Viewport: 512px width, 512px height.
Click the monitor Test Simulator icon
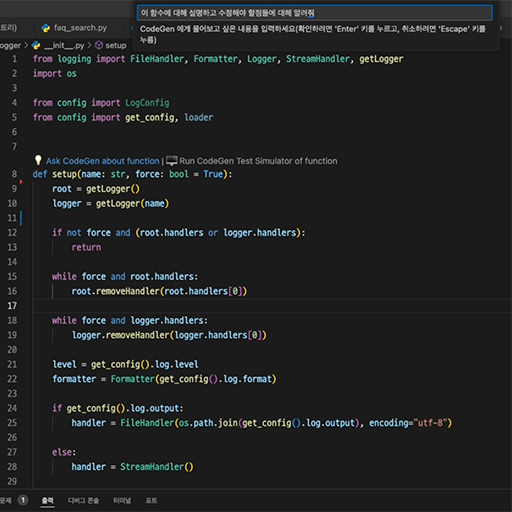(172, 161)
